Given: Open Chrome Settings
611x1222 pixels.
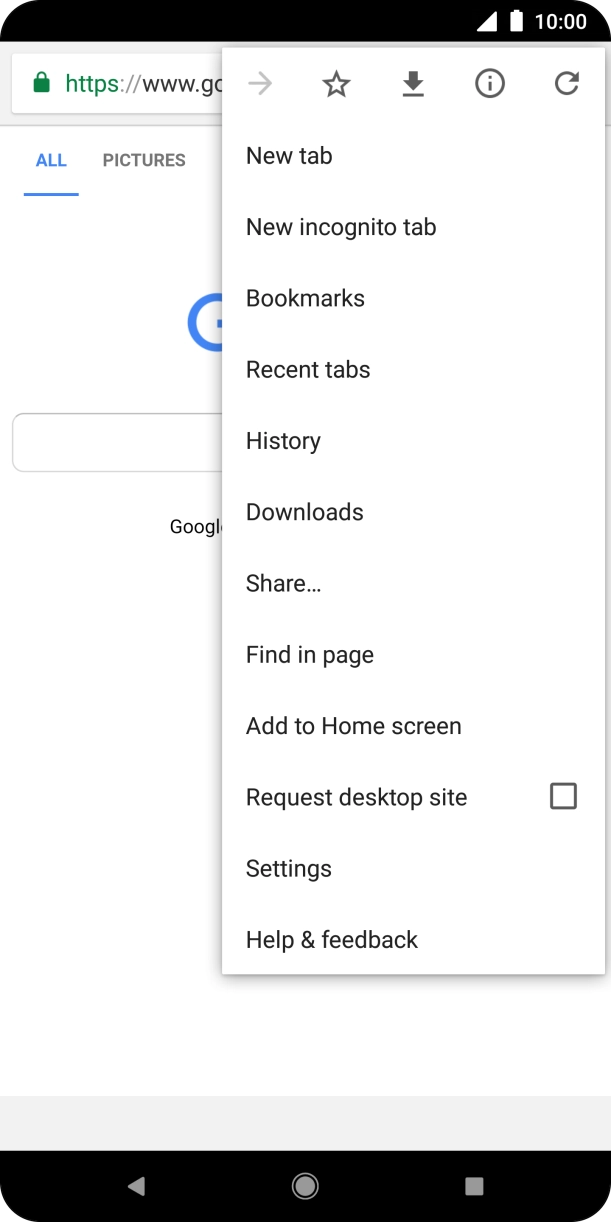Looking at the screenshot, I should (x=289, y=869).
